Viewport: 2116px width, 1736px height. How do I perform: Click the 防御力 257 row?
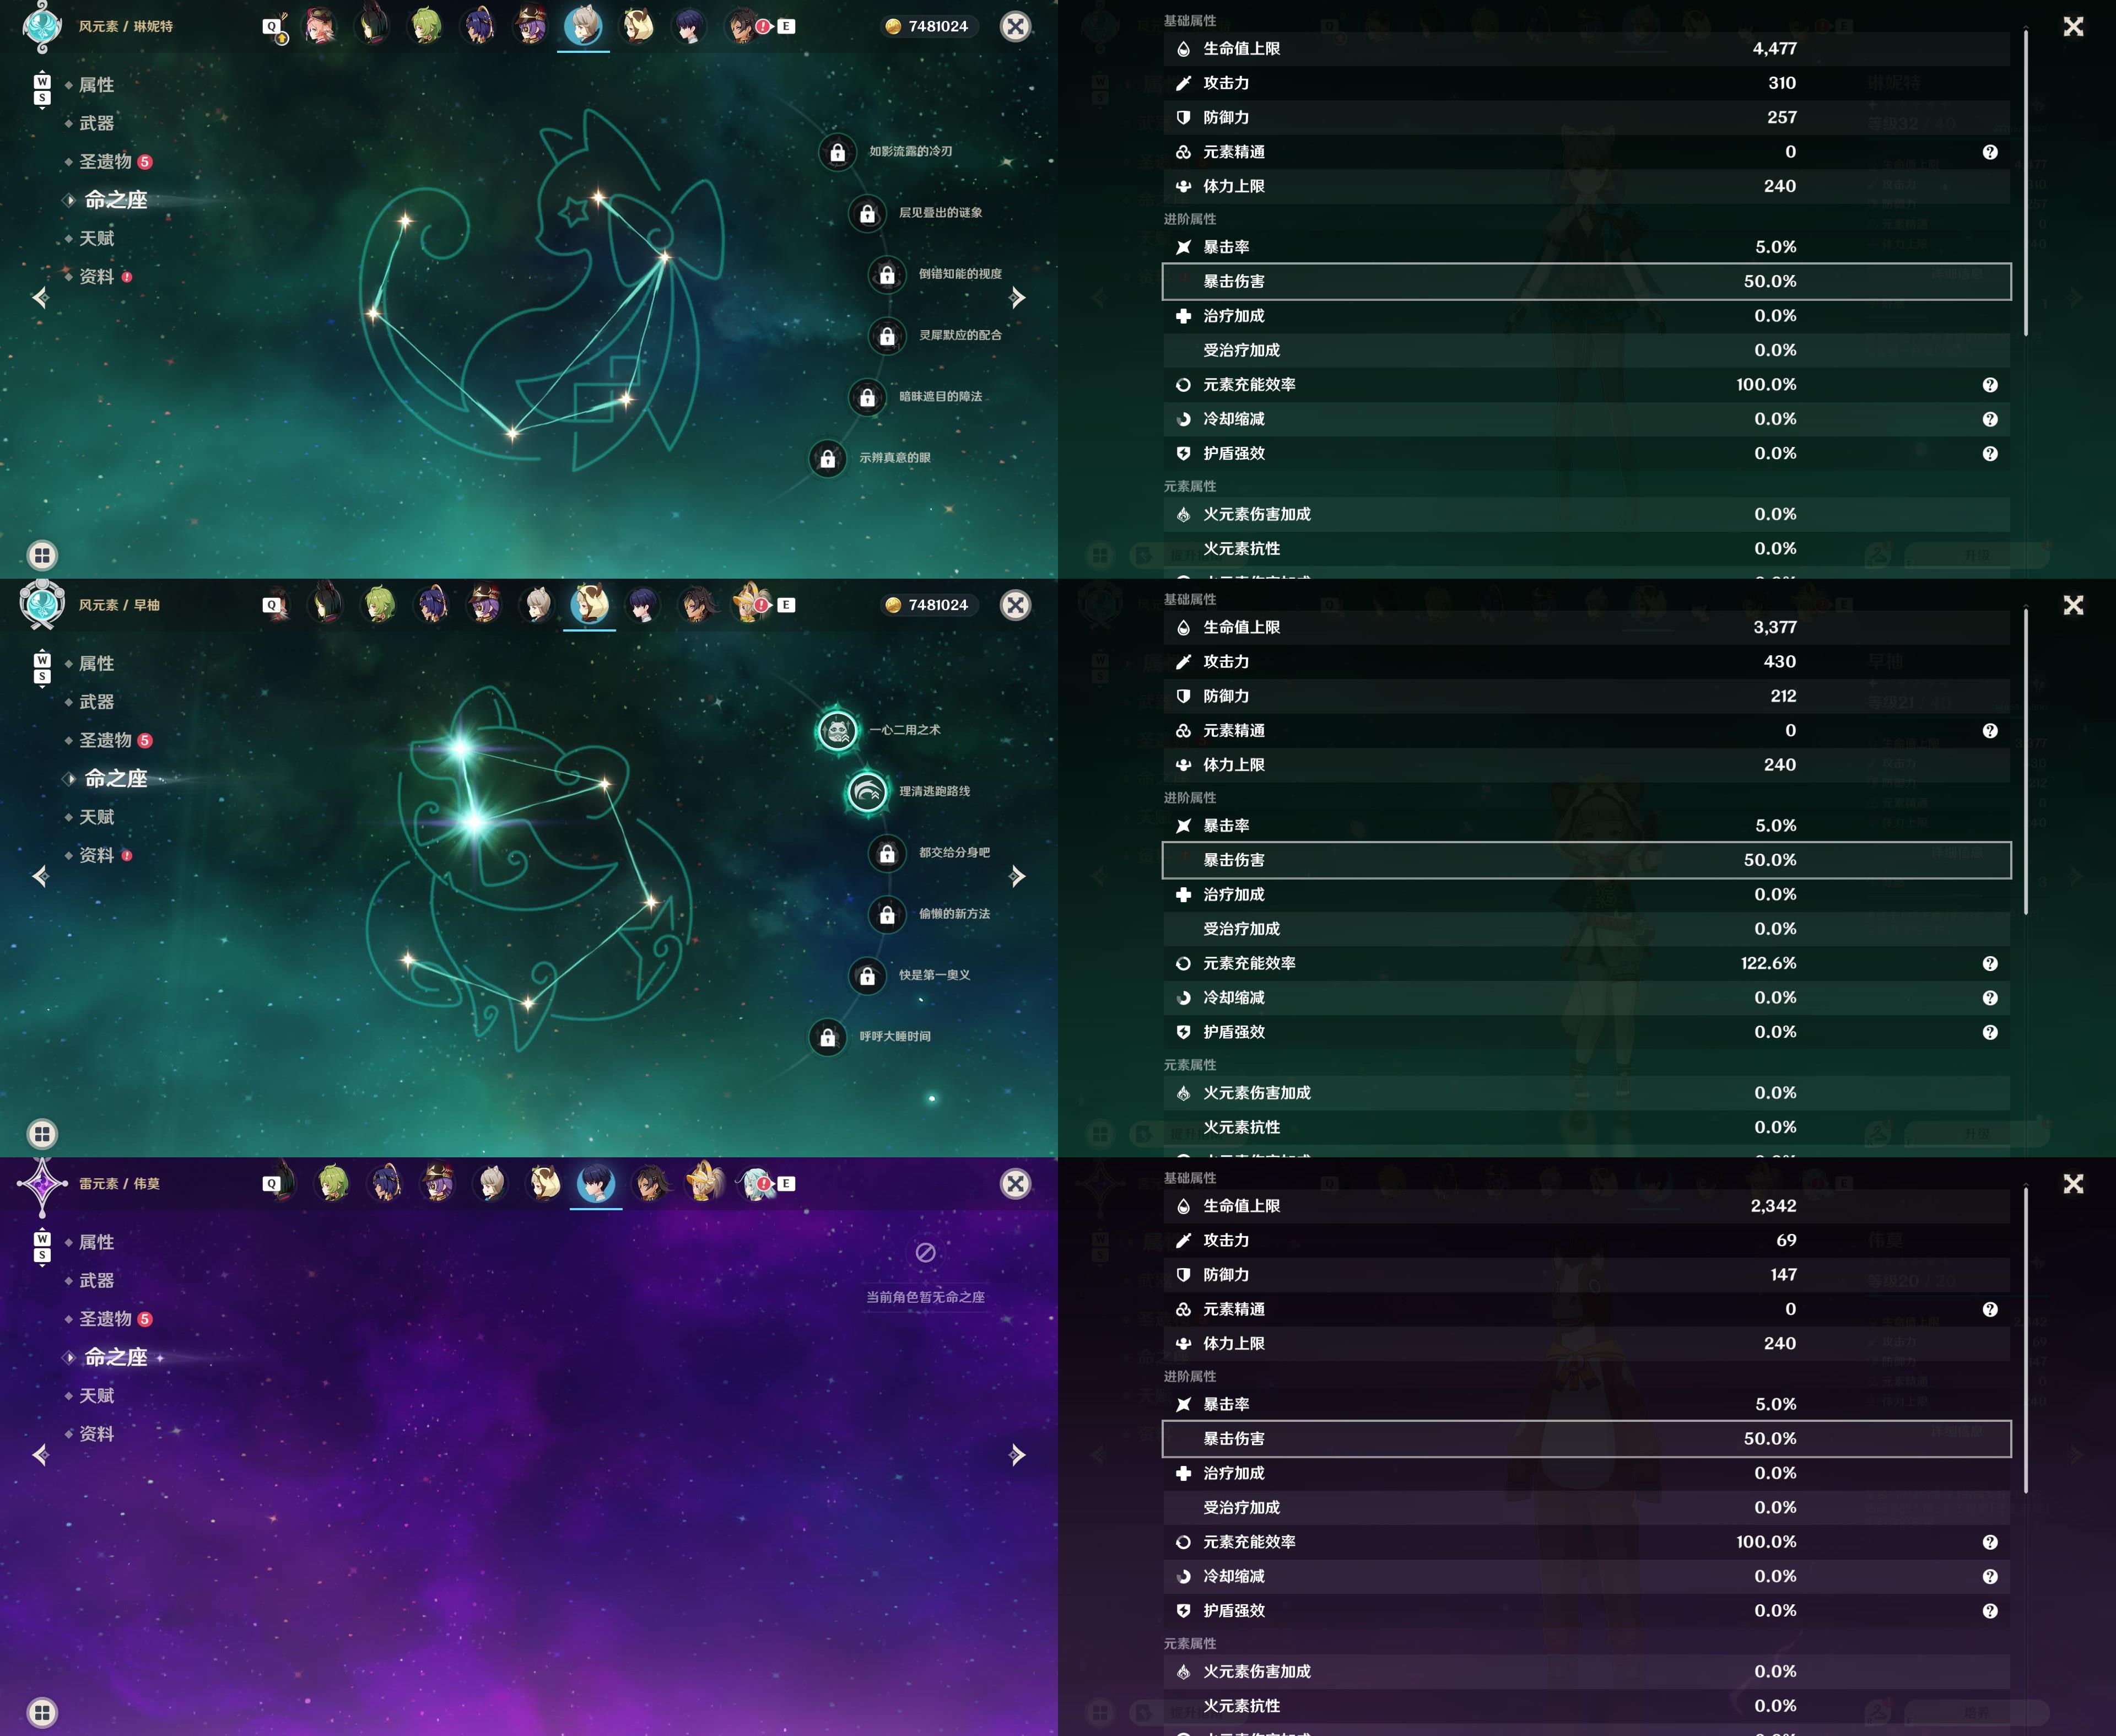pyautogui.click(x=1586, y=118)
